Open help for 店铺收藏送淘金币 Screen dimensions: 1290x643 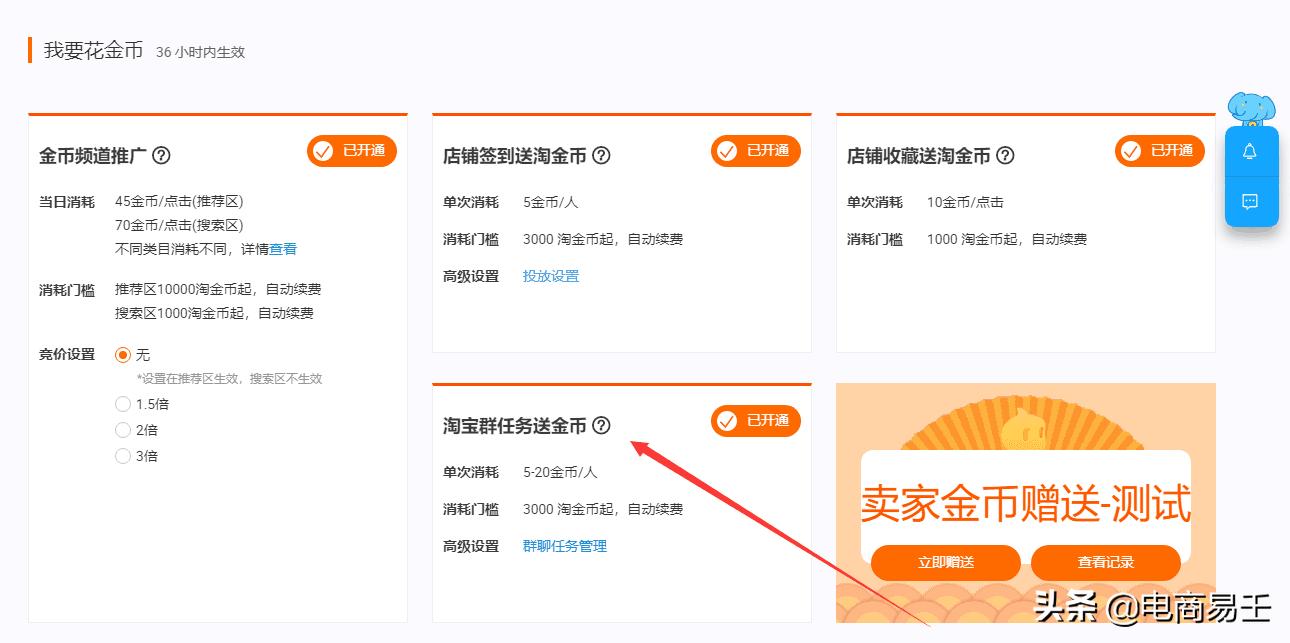1003,154
